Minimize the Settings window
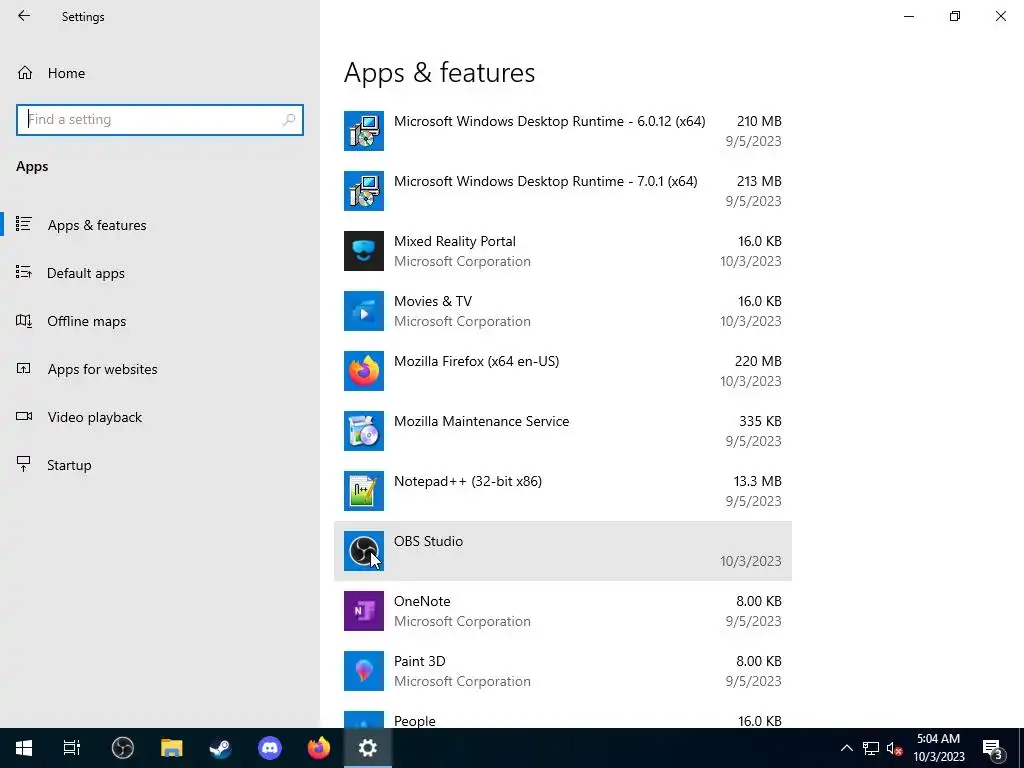Image resolution: width=1024 pixels, height=768 pixels. 909,16
